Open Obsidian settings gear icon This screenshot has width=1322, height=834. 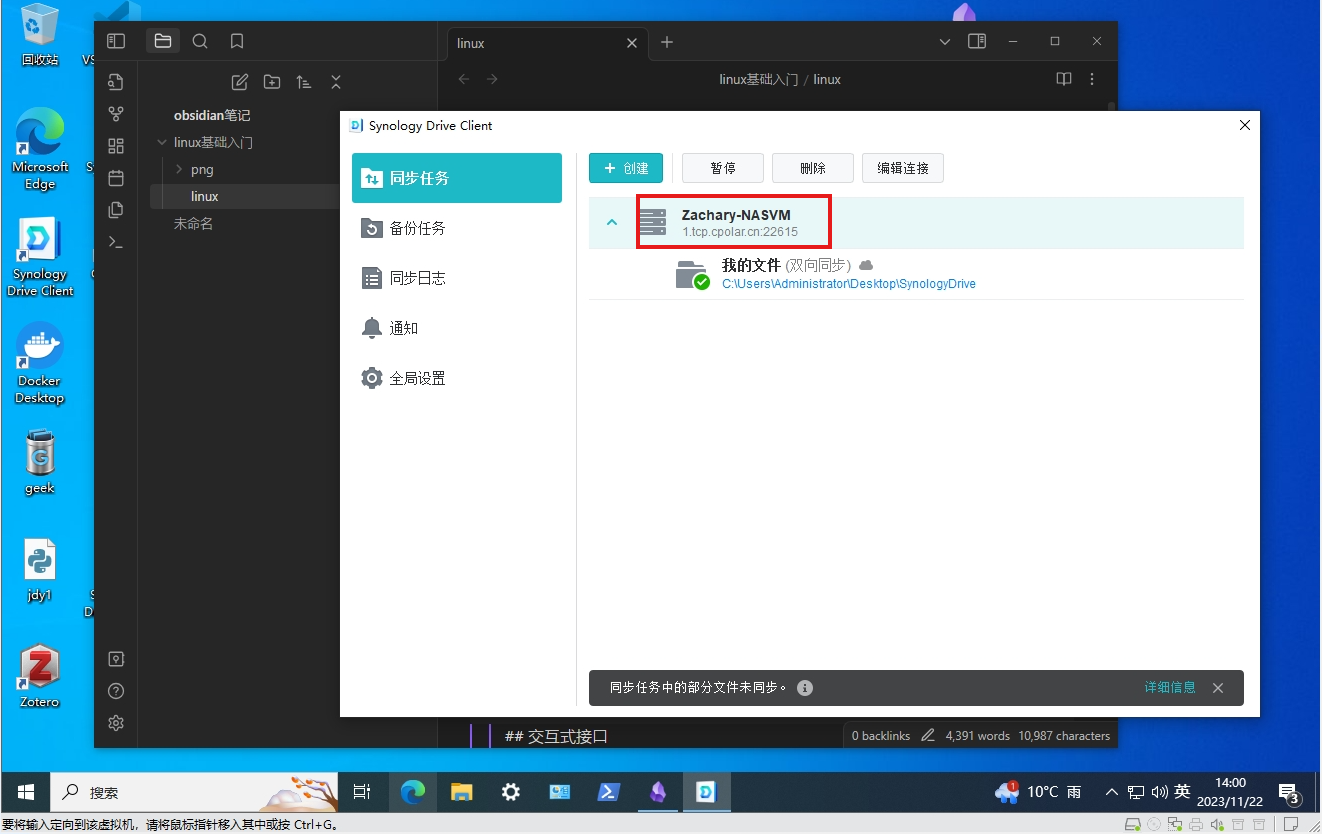click(x=116, y=723)
